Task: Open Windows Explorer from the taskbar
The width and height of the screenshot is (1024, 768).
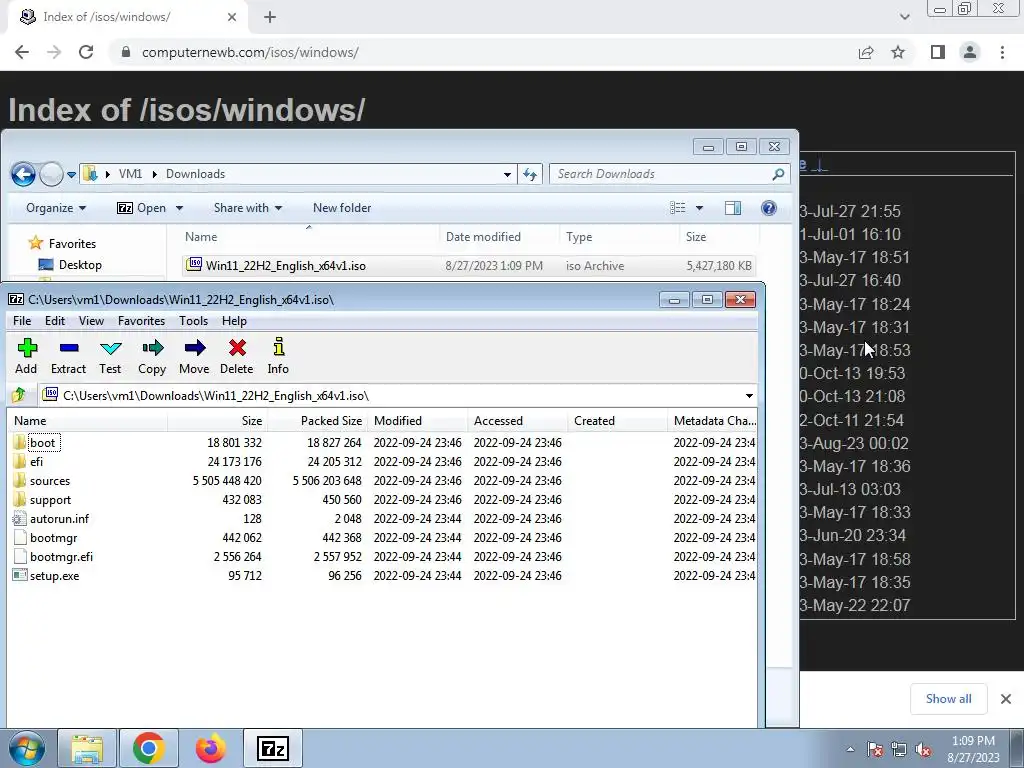Action: pos(87,748)
